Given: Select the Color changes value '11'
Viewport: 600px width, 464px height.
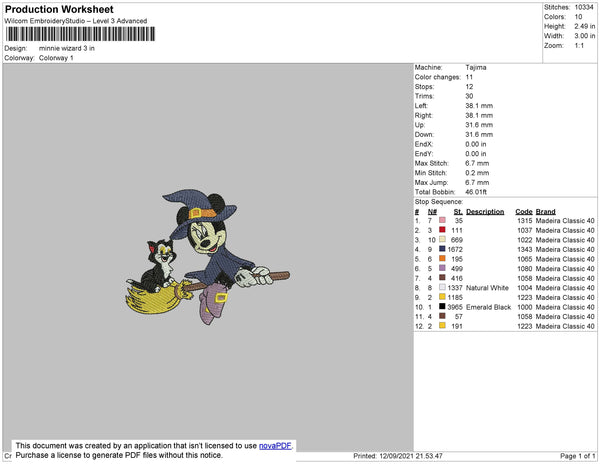Looking at the screenshot, I should (x=469, y=77).
